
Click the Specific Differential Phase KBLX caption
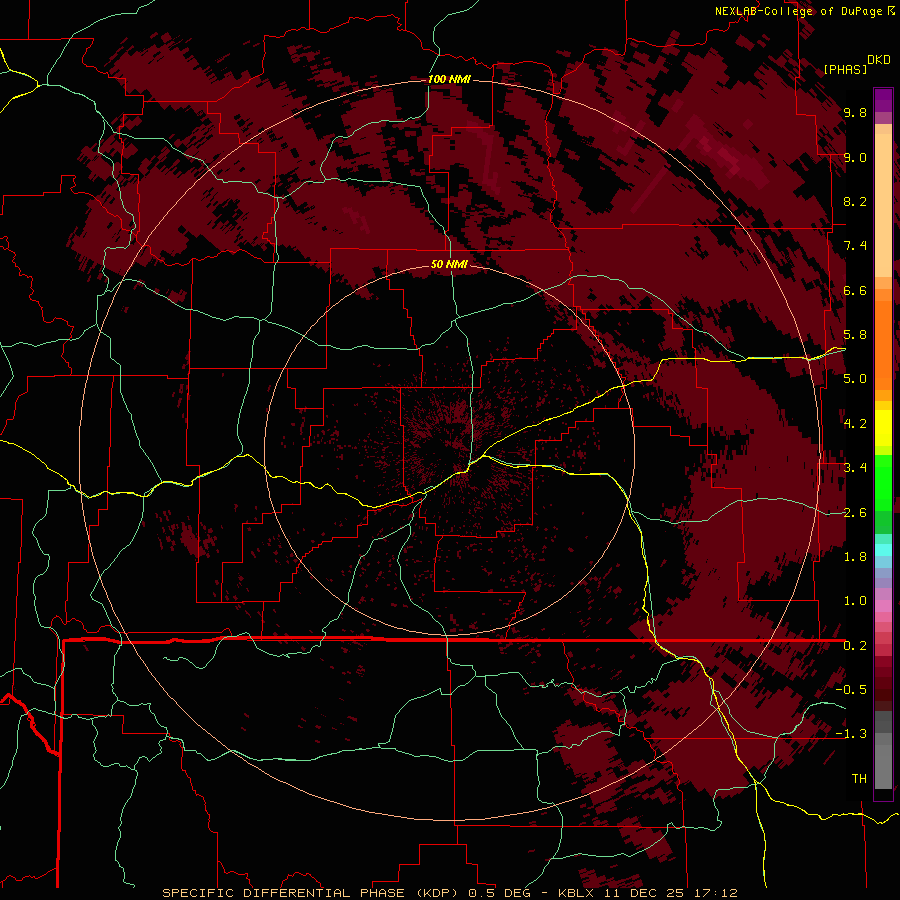pyautogui.click(x=450, y=893)
